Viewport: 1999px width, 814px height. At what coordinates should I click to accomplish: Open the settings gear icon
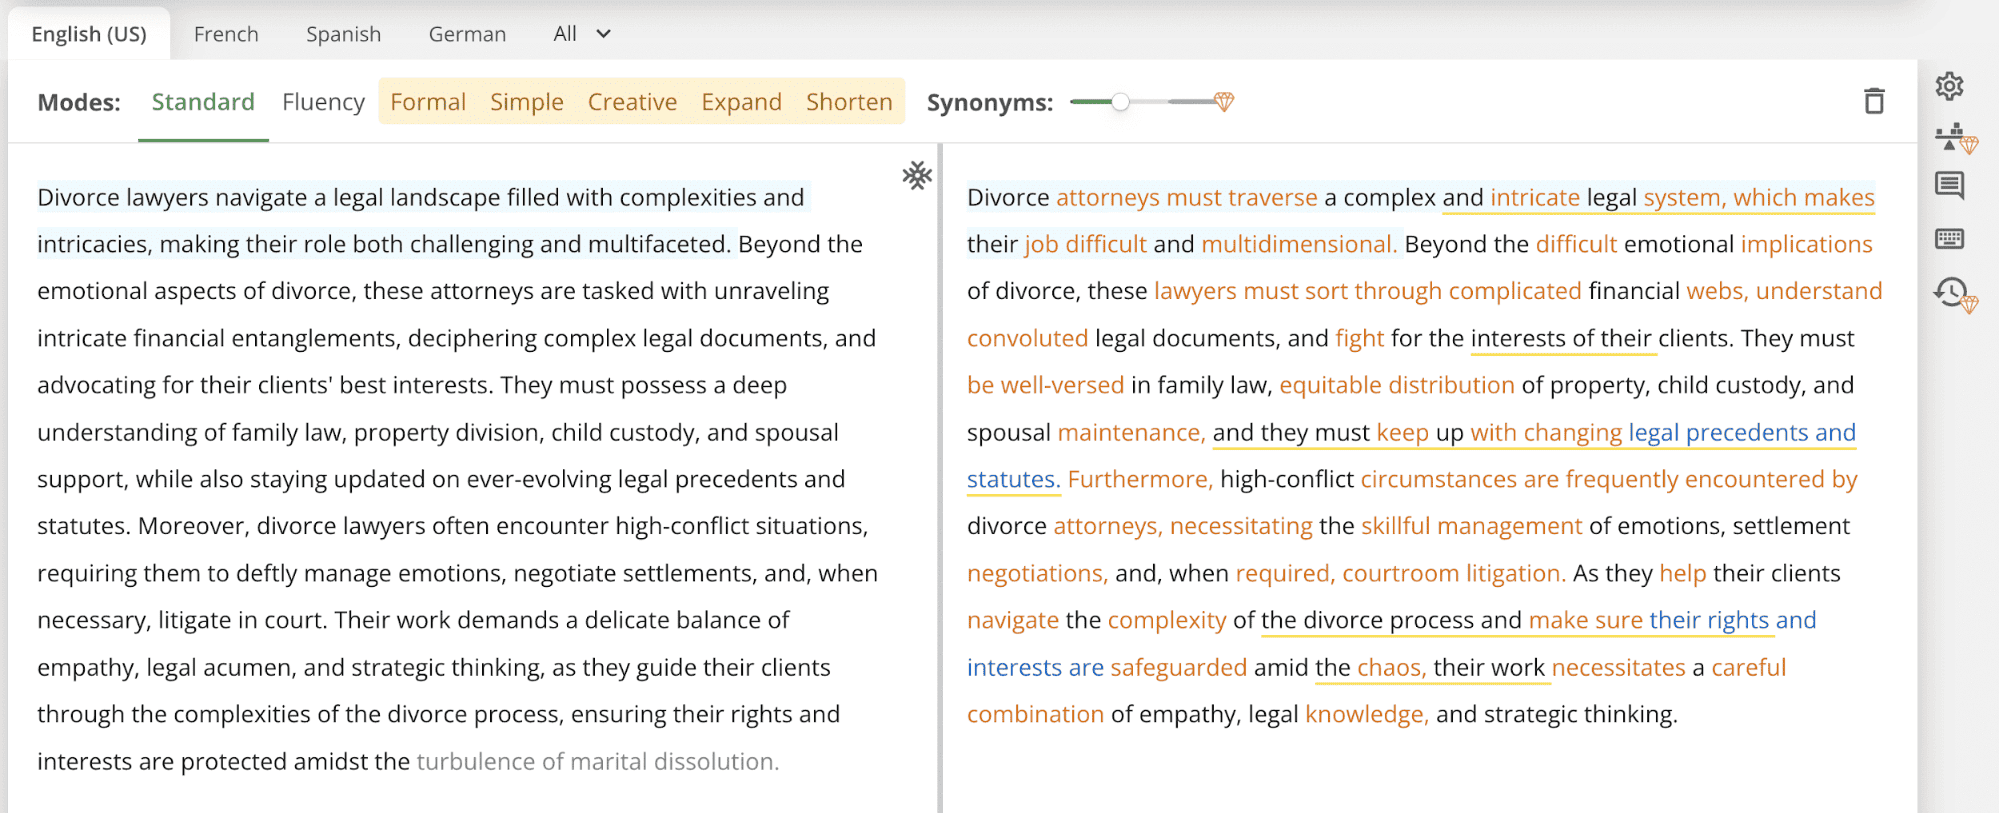pyautogui.click(x=1949, y=87)
